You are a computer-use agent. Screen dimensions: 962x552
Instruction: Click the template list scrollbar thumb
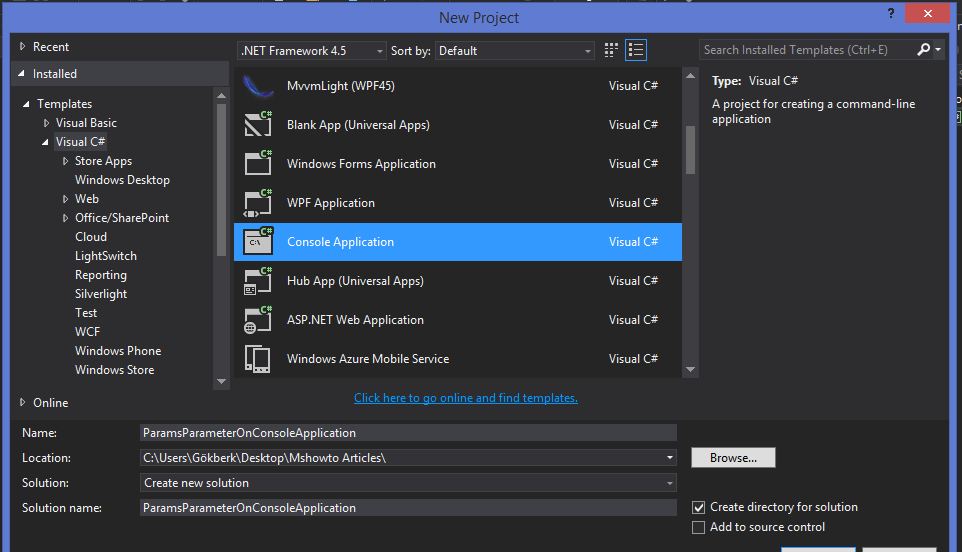(x=690, y=150)
